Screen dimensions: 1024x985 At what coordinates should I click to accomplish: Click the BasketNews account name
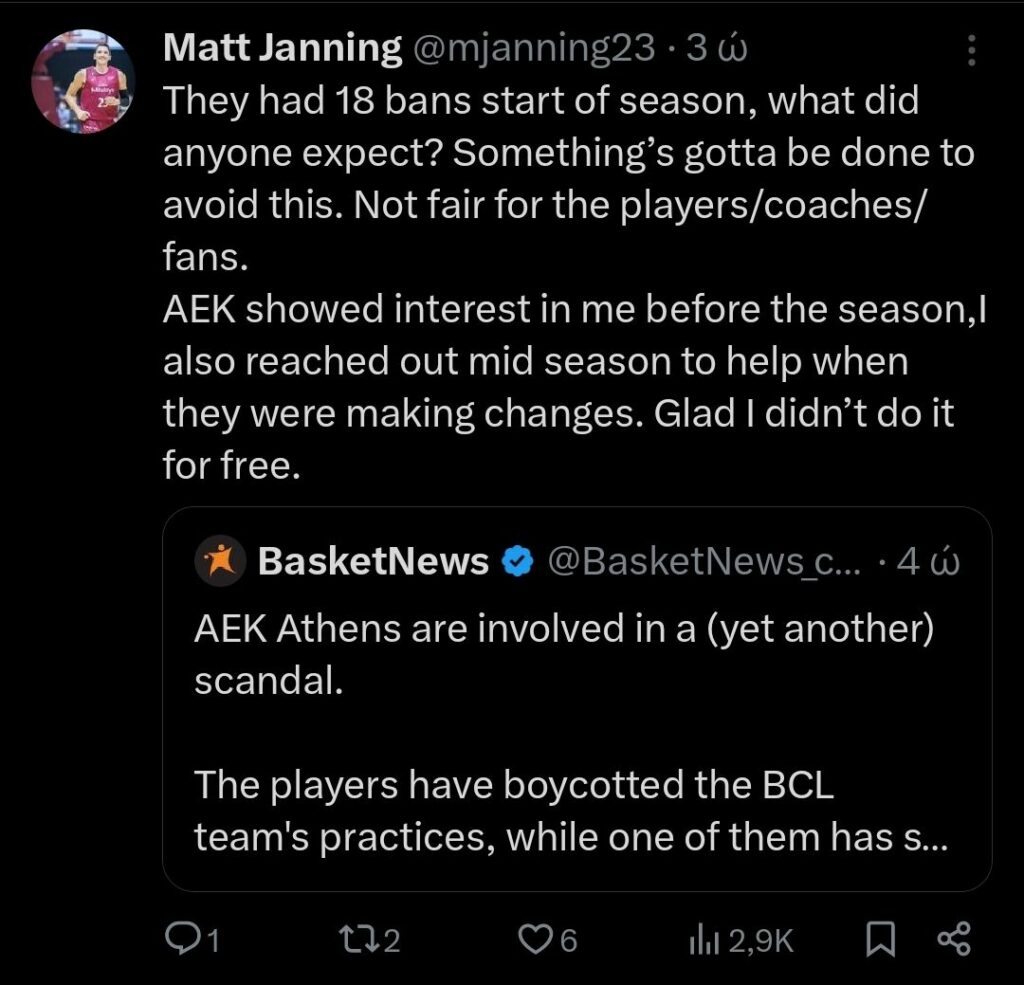[x=373, y=562]
